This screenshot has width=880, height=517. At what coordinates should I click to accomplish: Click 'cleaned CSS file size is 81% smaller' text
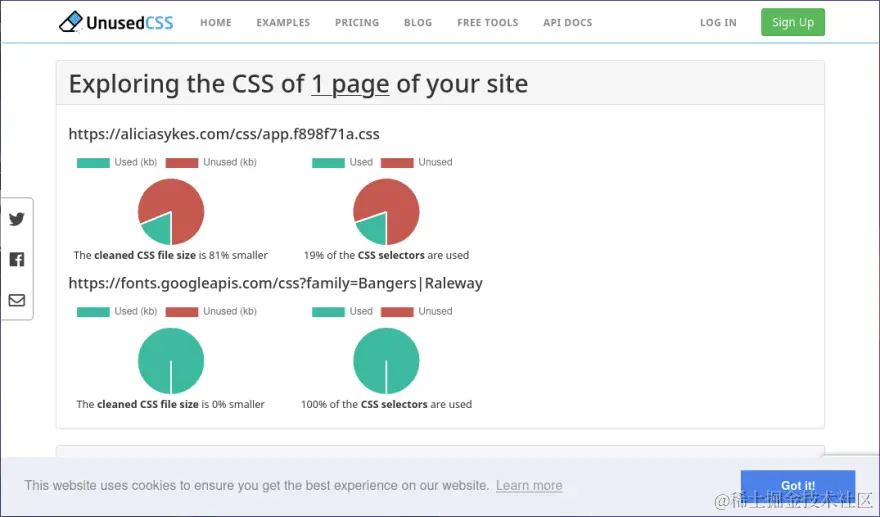point(171,255)
